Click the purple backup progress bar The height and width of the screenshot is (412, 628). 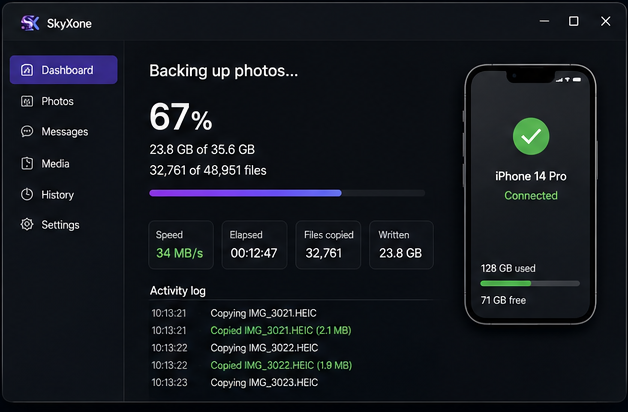287,193
